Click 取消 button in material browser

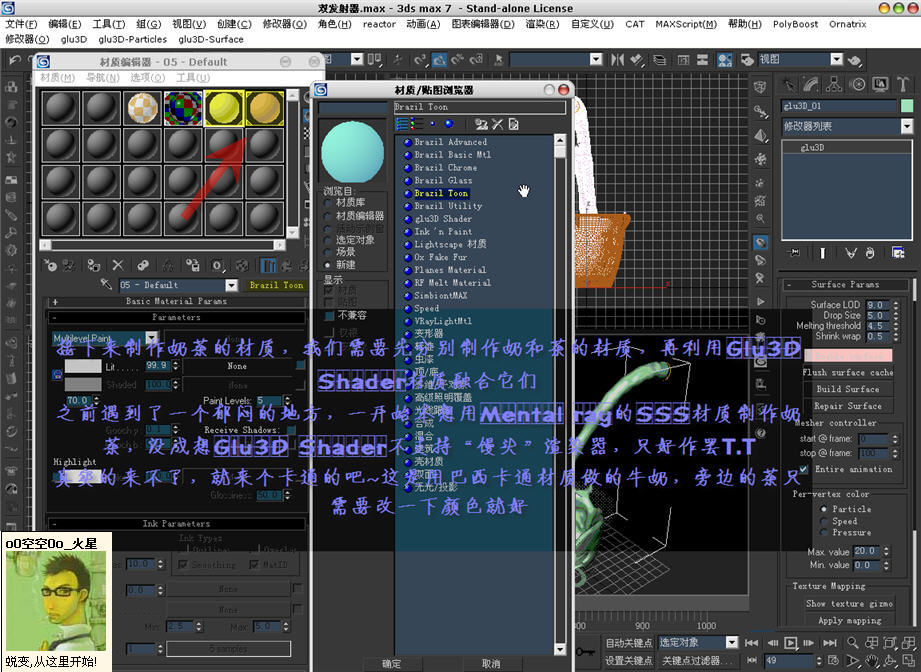[x=491, y=664]
